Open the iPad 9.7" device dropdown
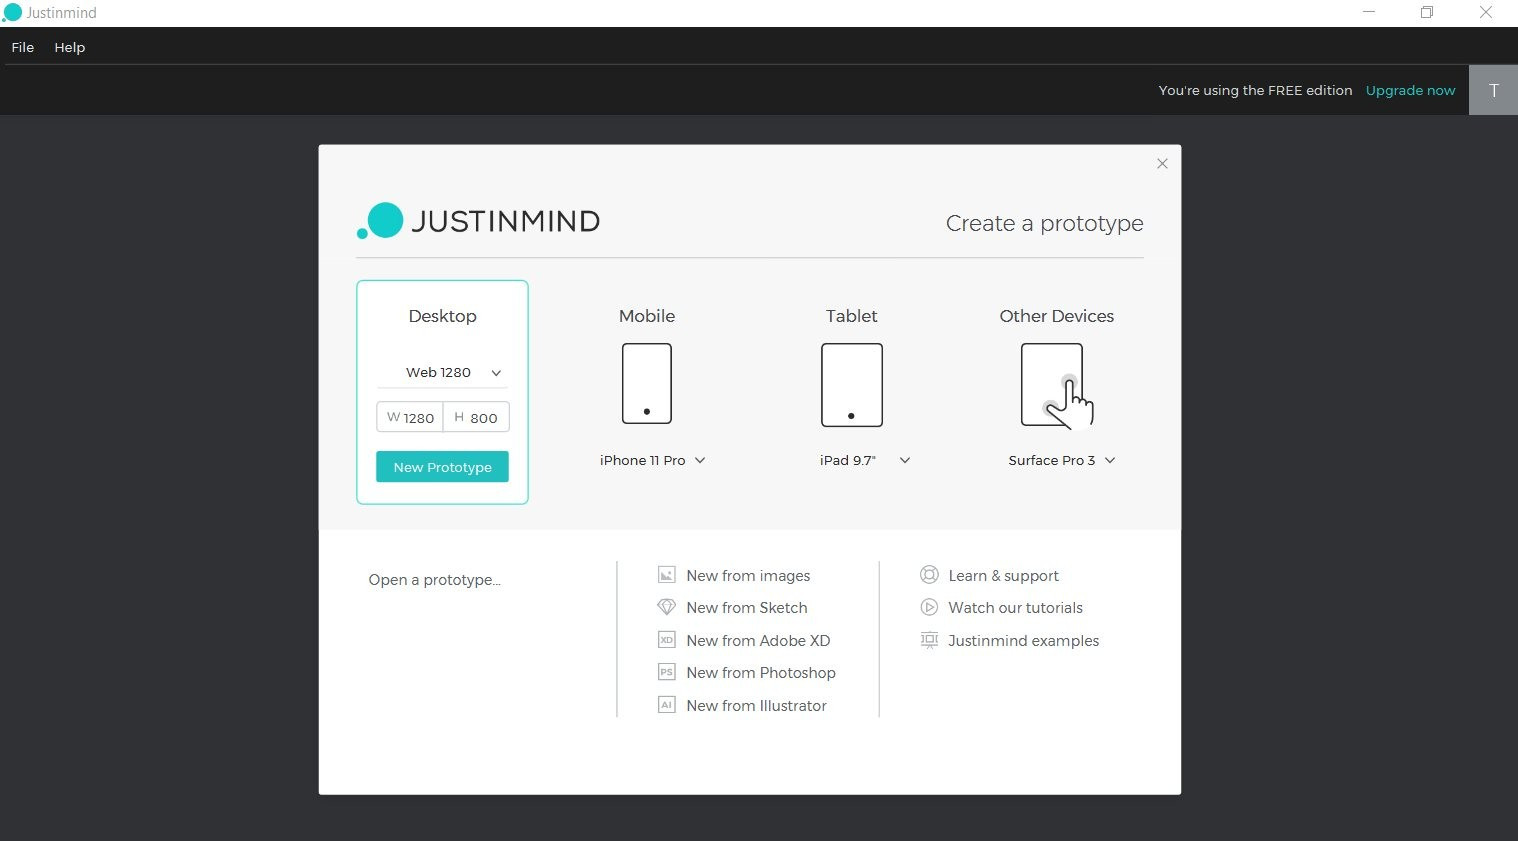1518x841 pixels. (905, 460)
